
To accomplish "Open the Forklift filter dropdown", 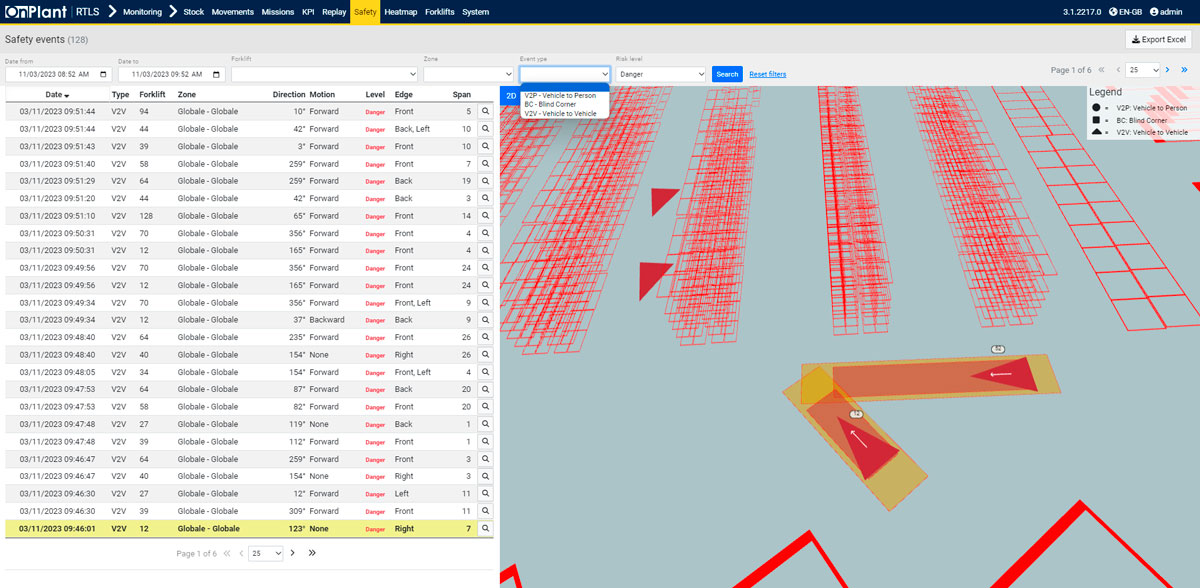I will point(324,74).
